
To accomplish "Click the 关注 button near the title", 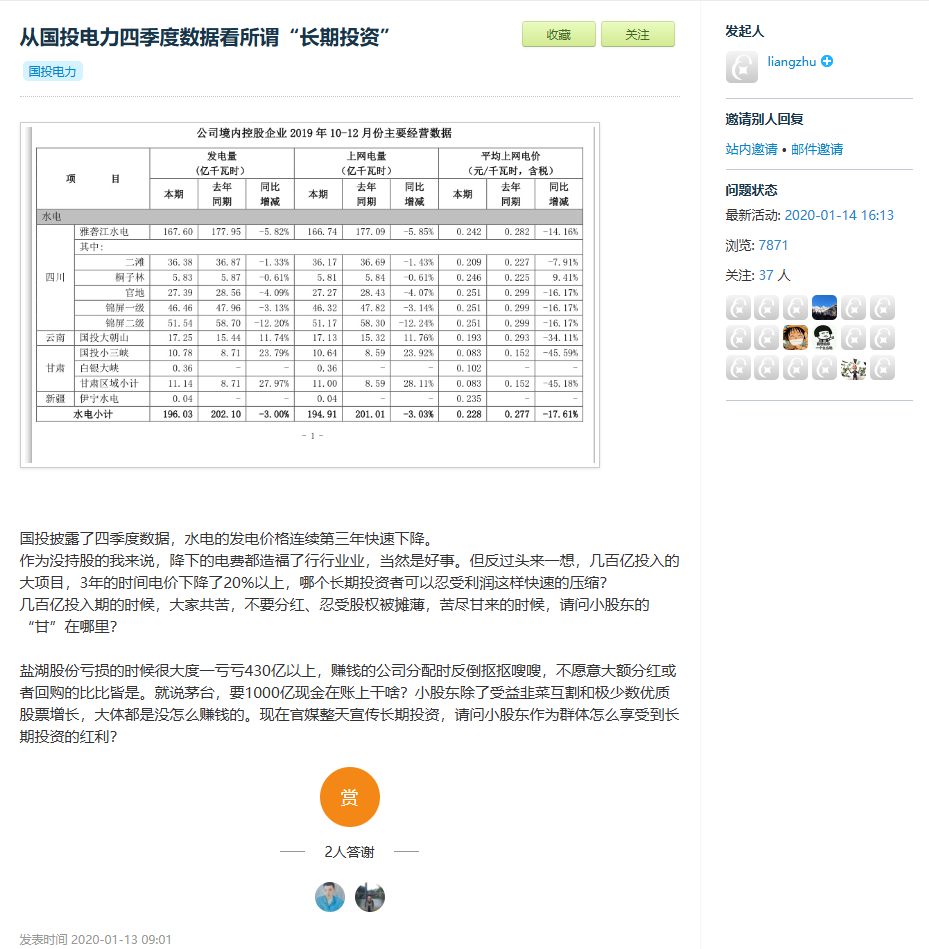I will pyautogui.click(x=637, y=34).
